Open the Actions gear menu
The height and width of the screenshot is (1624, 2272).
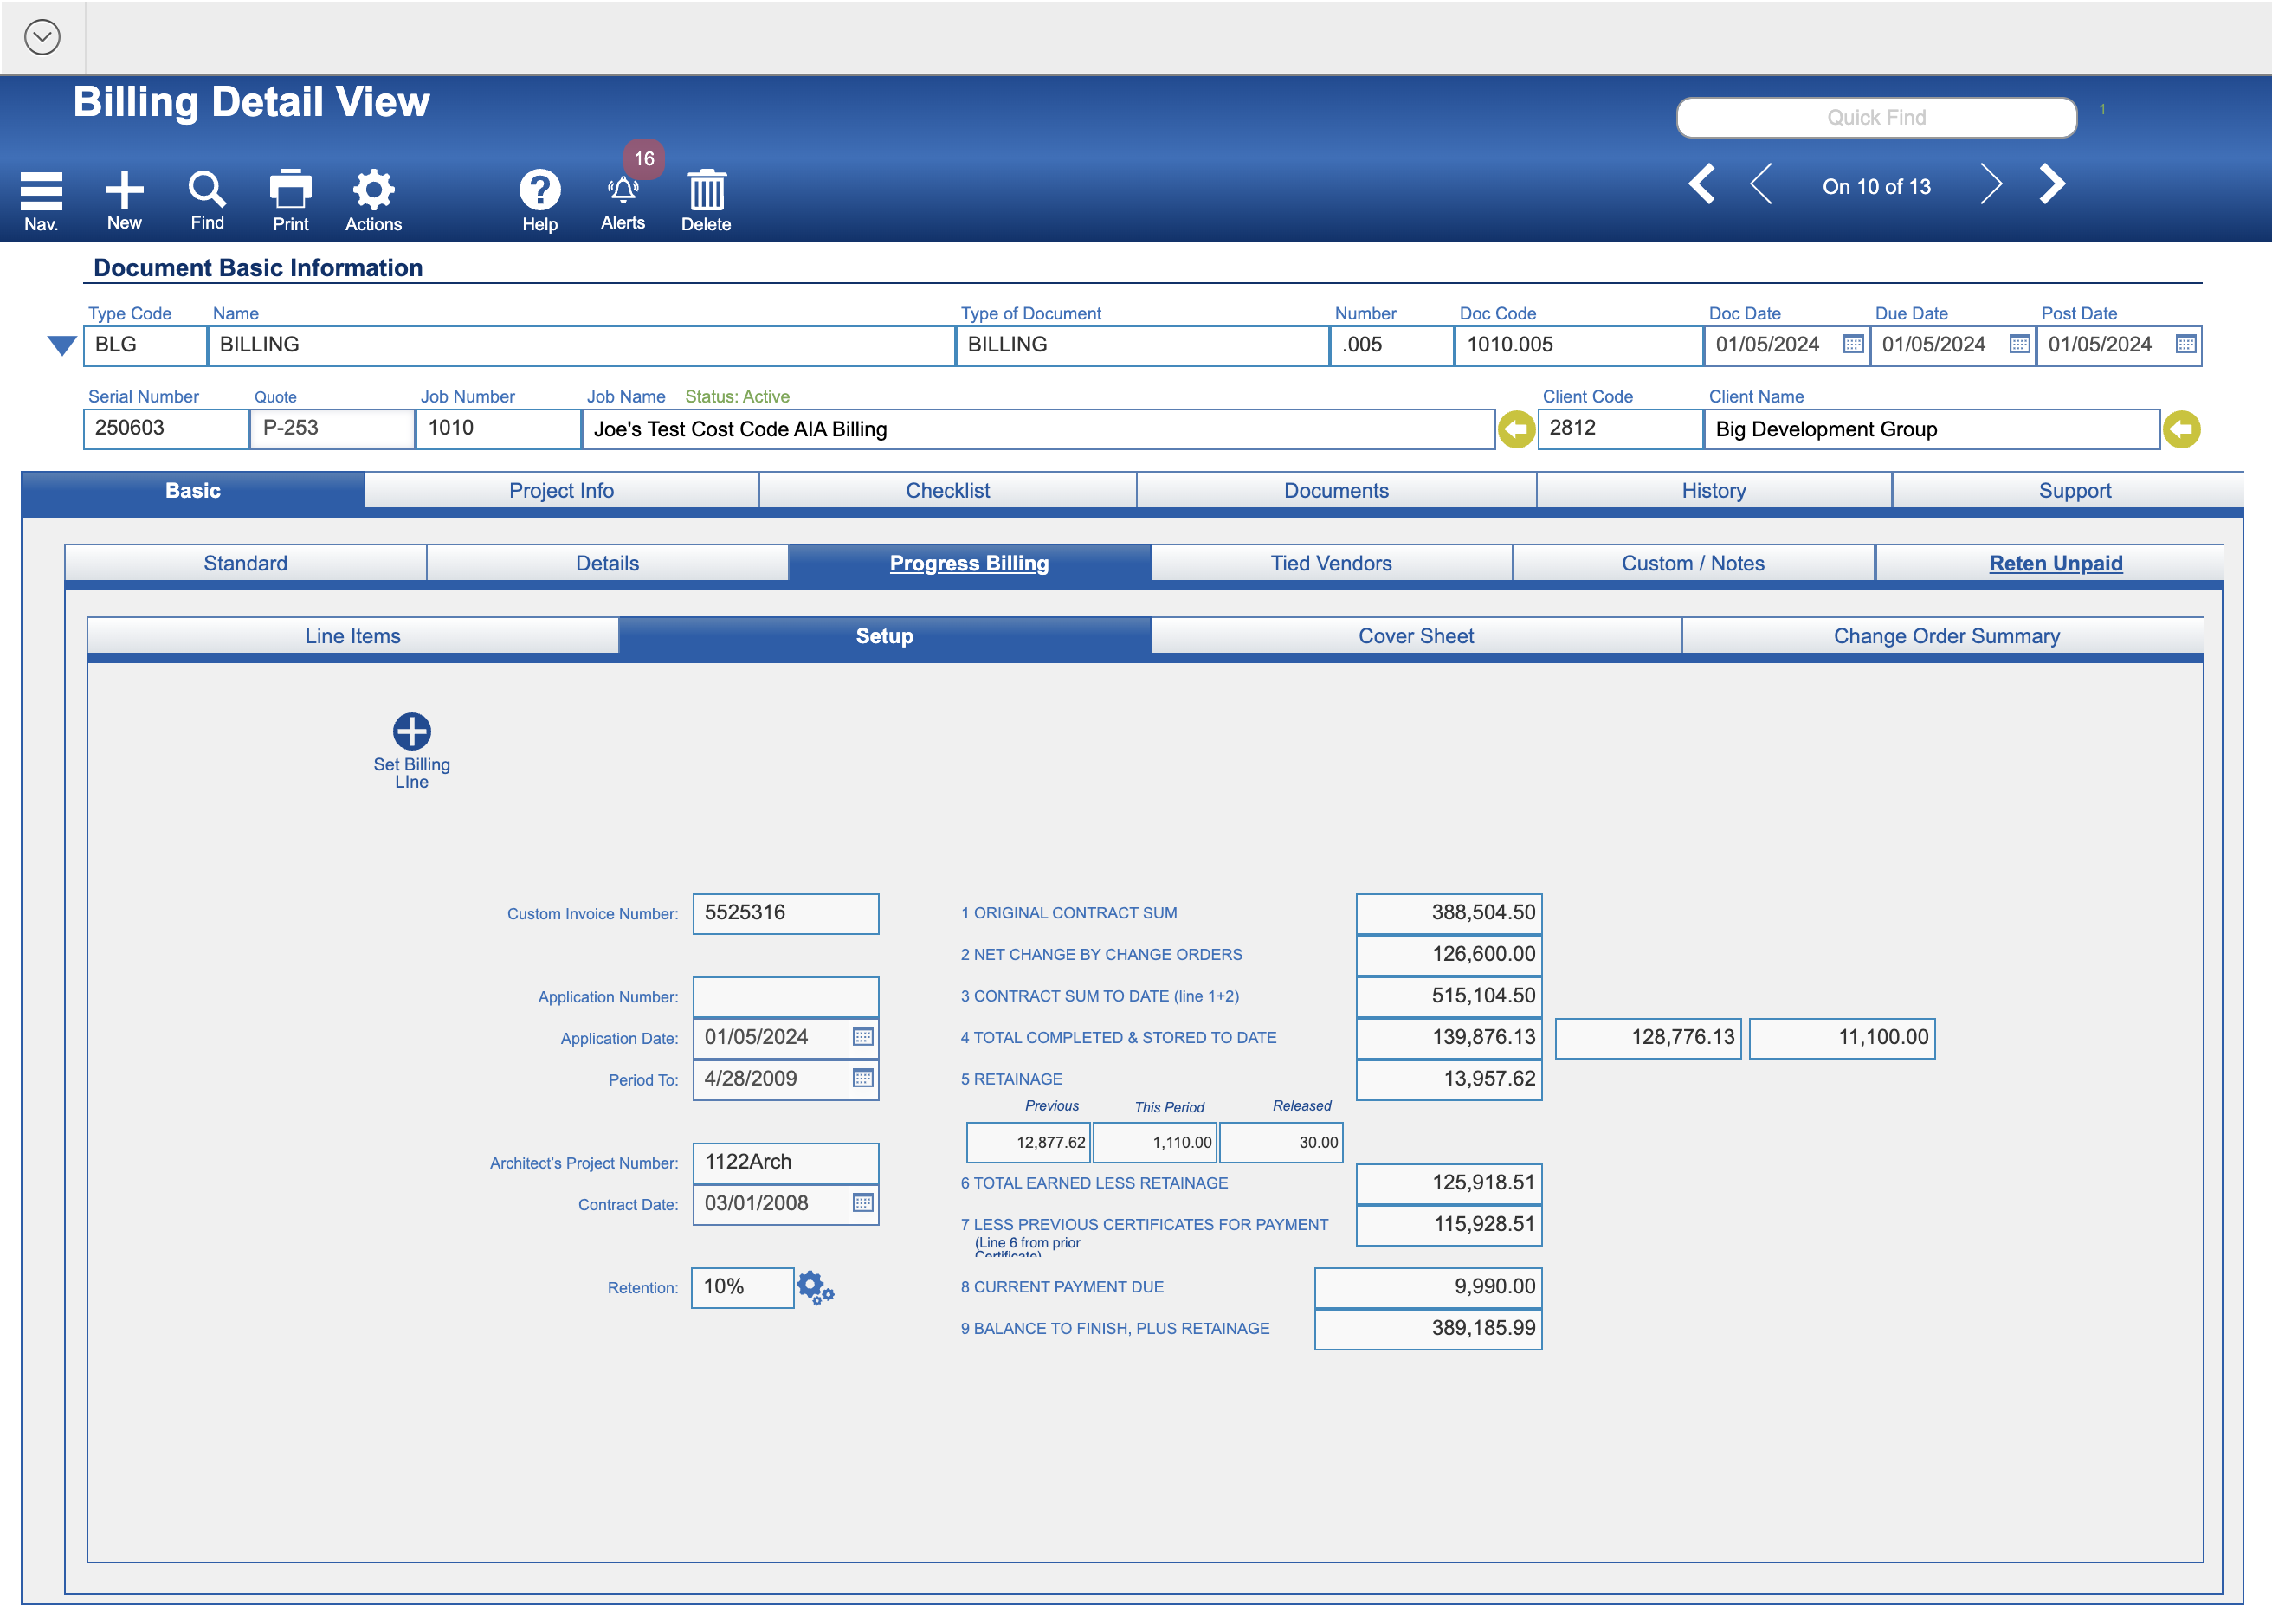click(373, 189)
